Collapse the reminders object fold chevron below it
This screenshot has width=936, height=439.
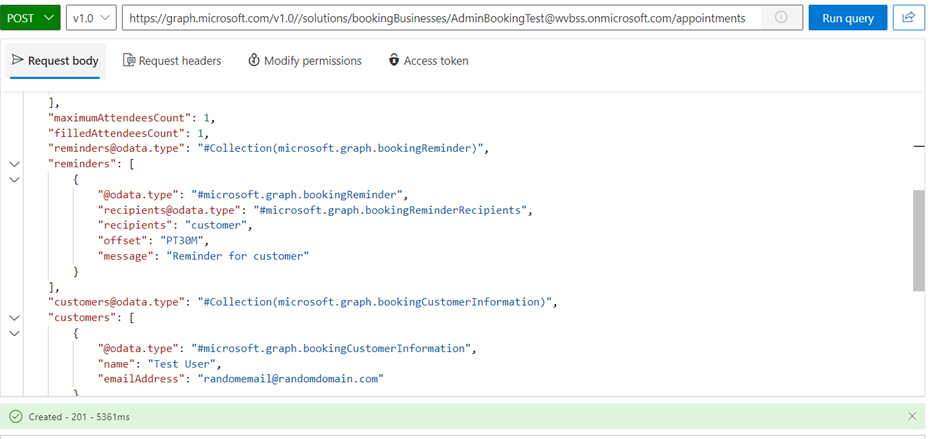(14, 179)
